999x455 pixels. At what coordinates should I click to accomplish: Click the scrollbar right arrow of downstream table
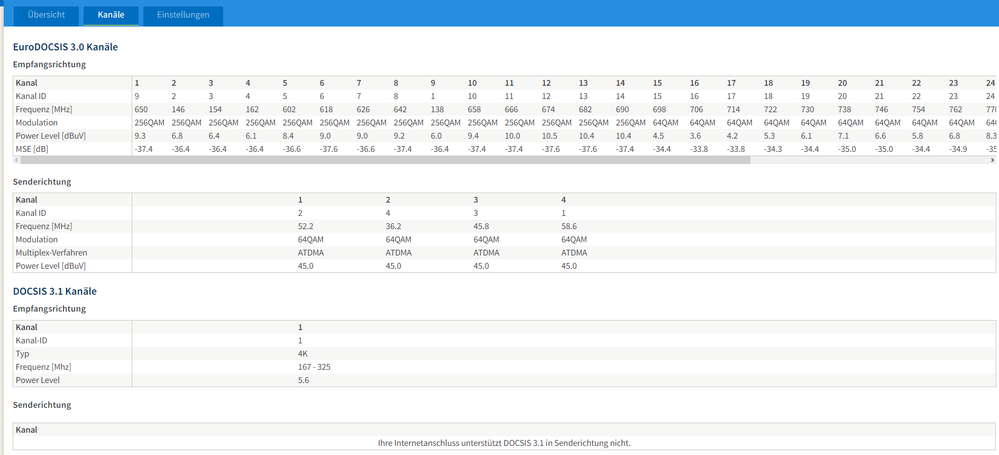[x=992, y=160]
